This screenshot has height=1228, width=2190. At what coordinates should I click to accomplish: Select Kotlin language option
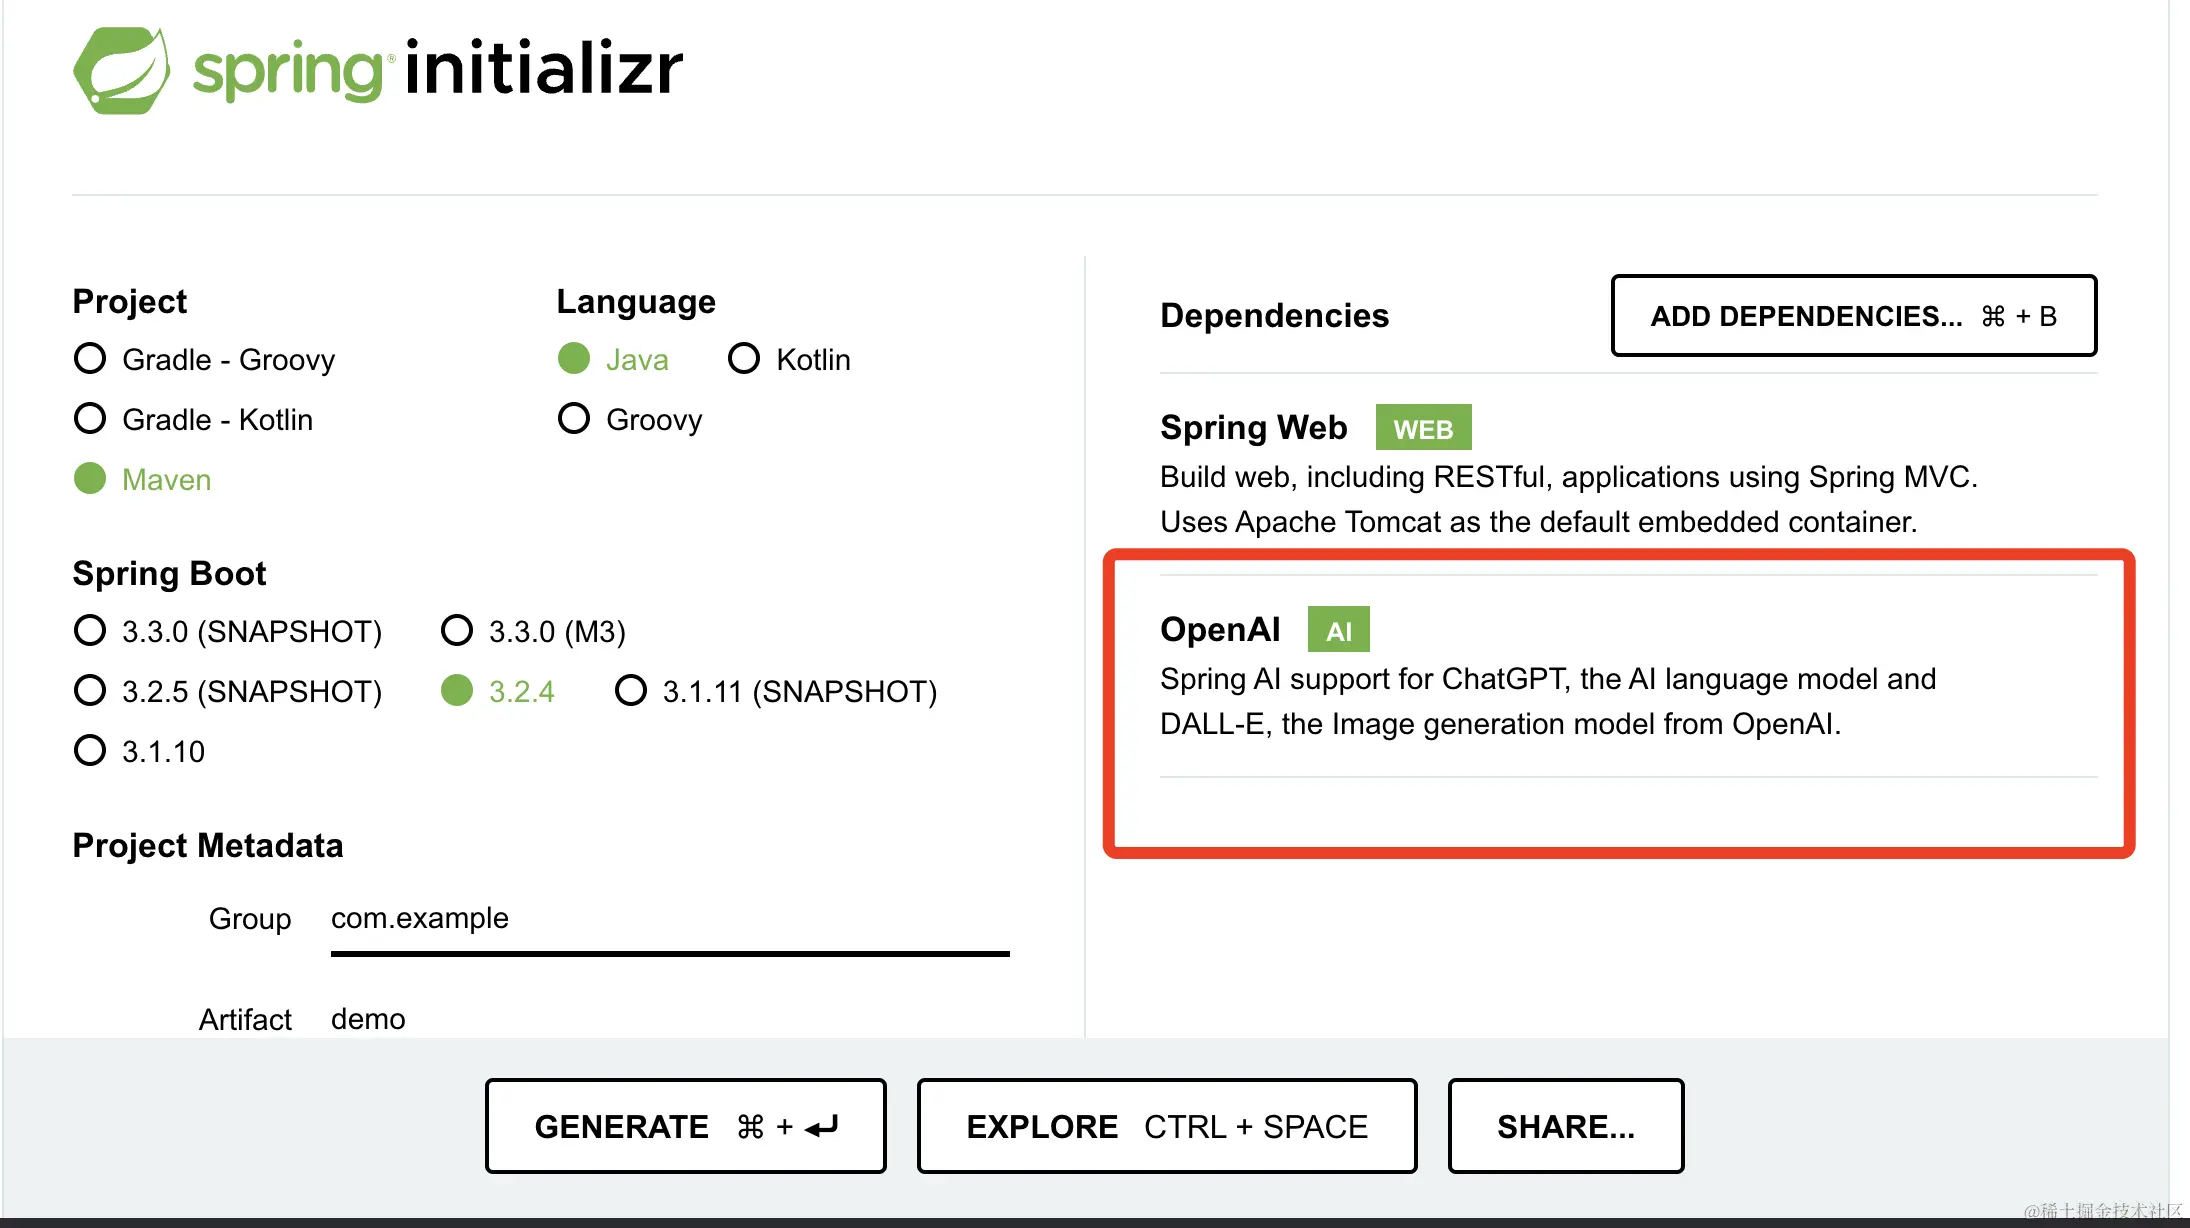[790, 359]
